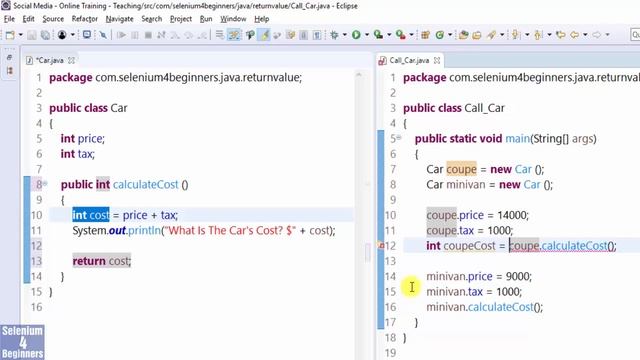Toggle the highlighted pencil toolbar button
This screenshot has width=640, height=360.
(264, 35)
